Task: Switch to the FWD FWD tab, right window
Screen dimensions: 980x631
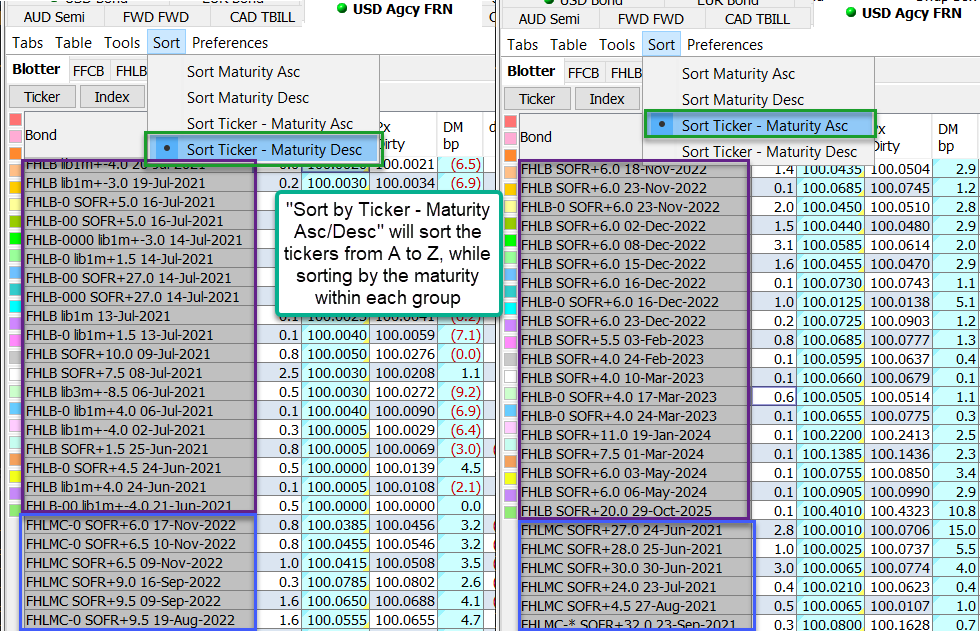Action: pyautogui.click(x=651, y=19)
